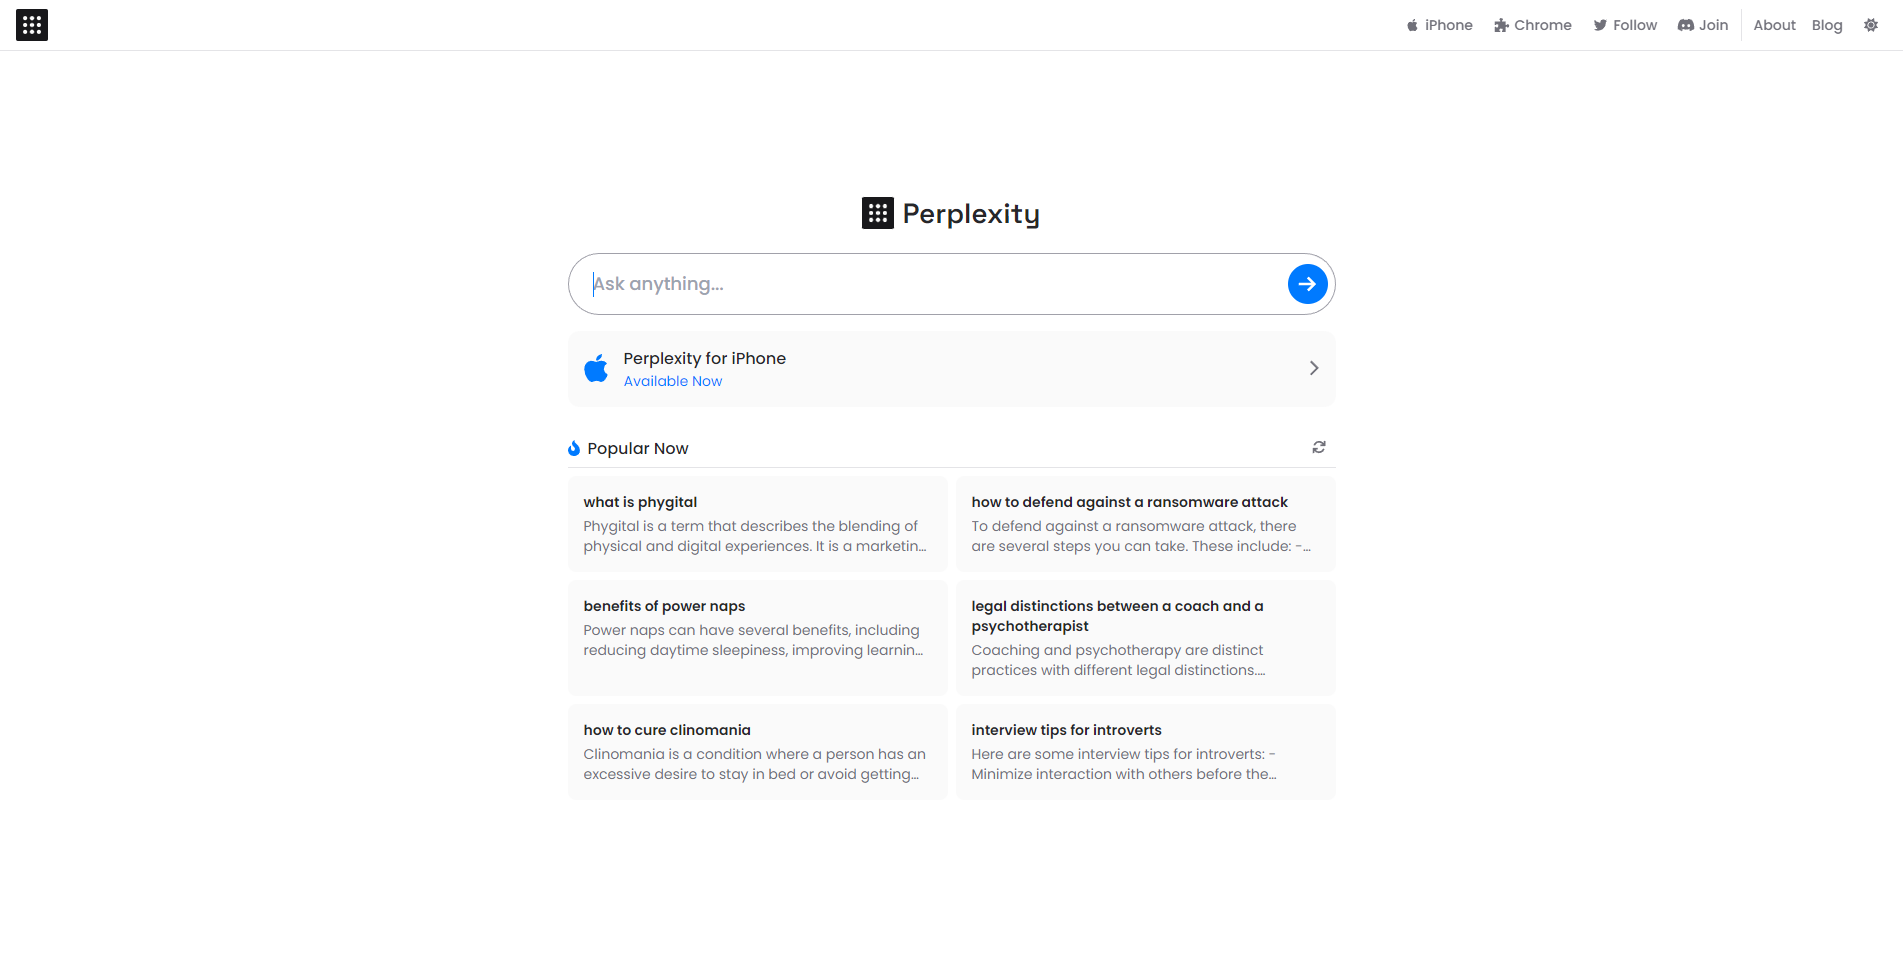Click the Apple icon in iPhone banner
The height and width of the screenshot is (969, 1903).
pos(596,368)
